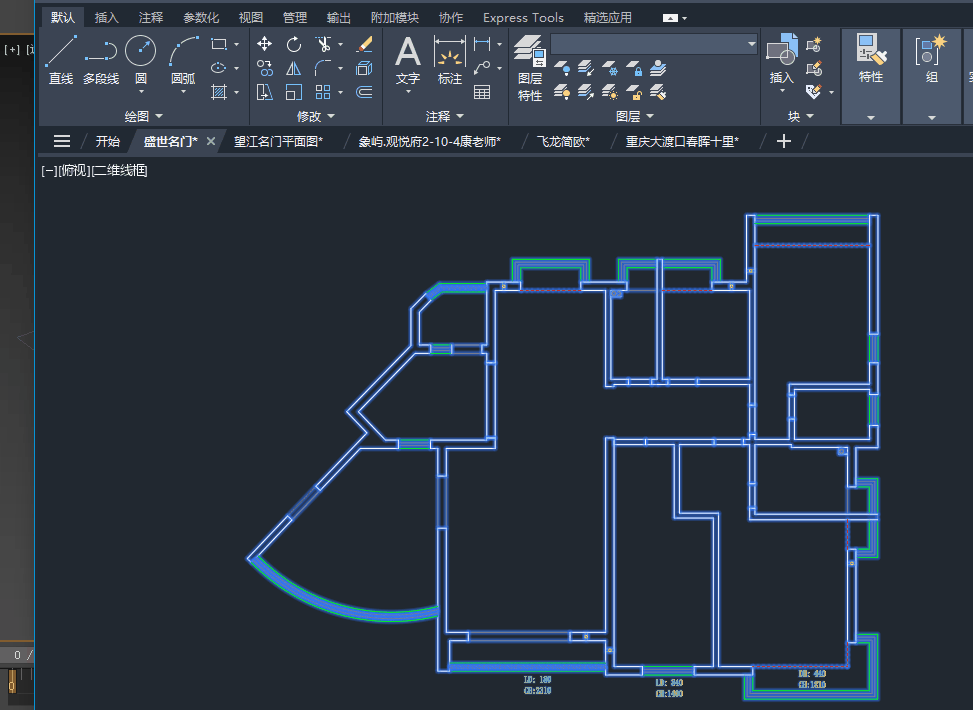Close the 盛世名门 drawing tab
The image size is (973, 710).
coord(211,142)
